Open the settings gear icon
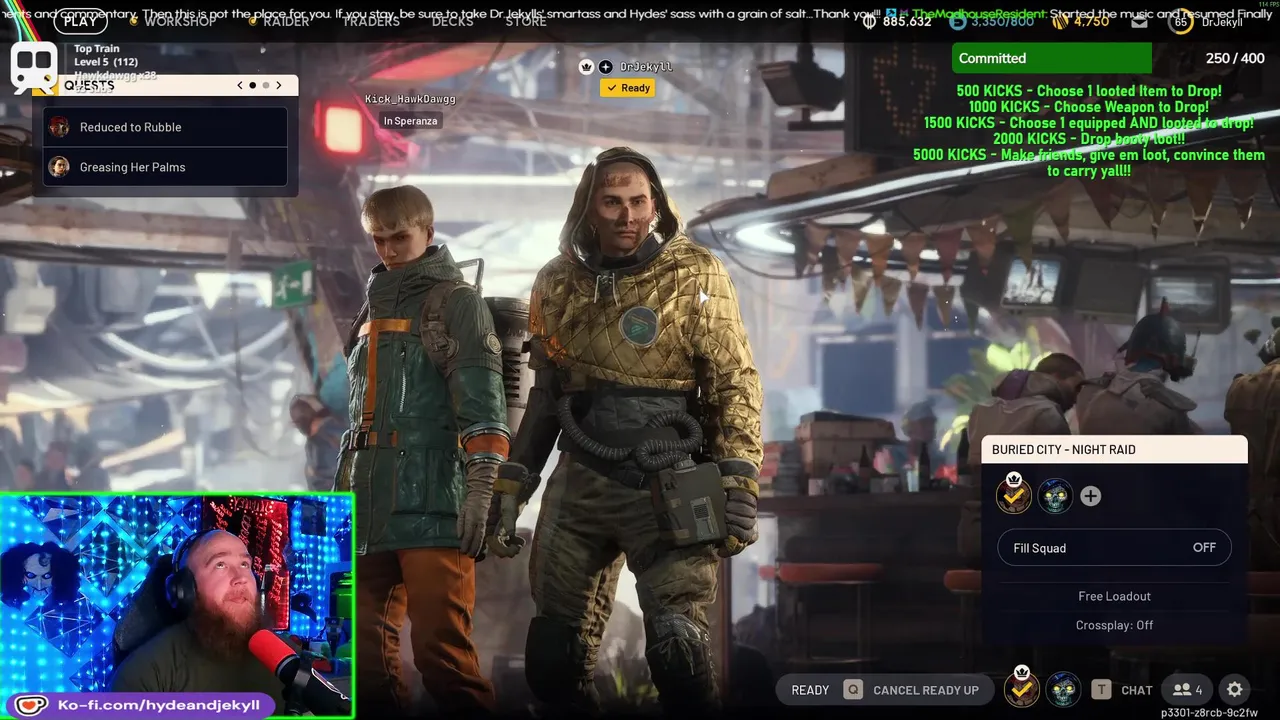Viewport: 1280px width, 720px height. [1235, 690]
